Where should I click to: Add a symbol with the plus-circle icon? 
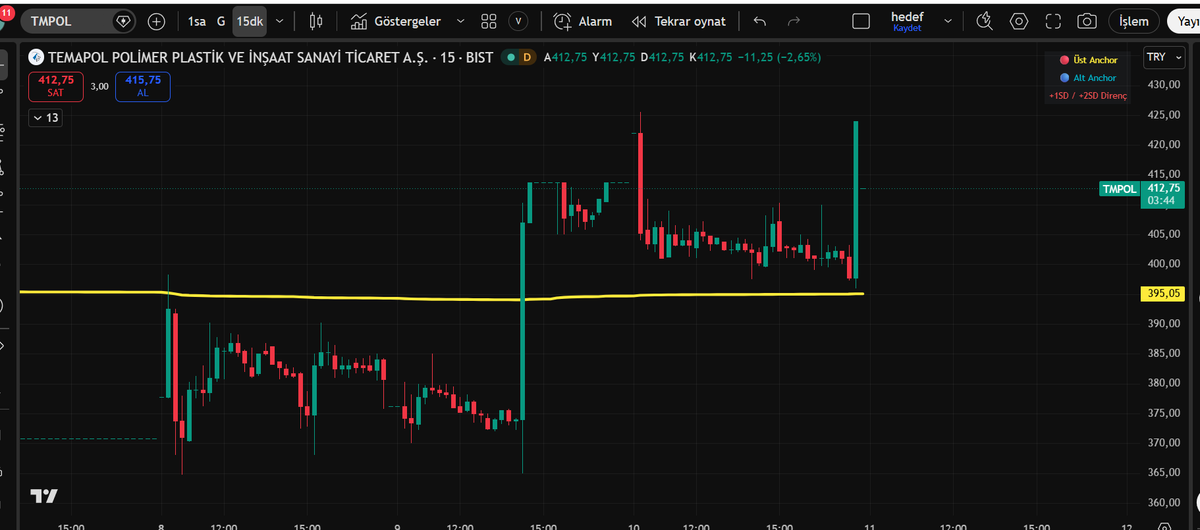tap(157, 21)
